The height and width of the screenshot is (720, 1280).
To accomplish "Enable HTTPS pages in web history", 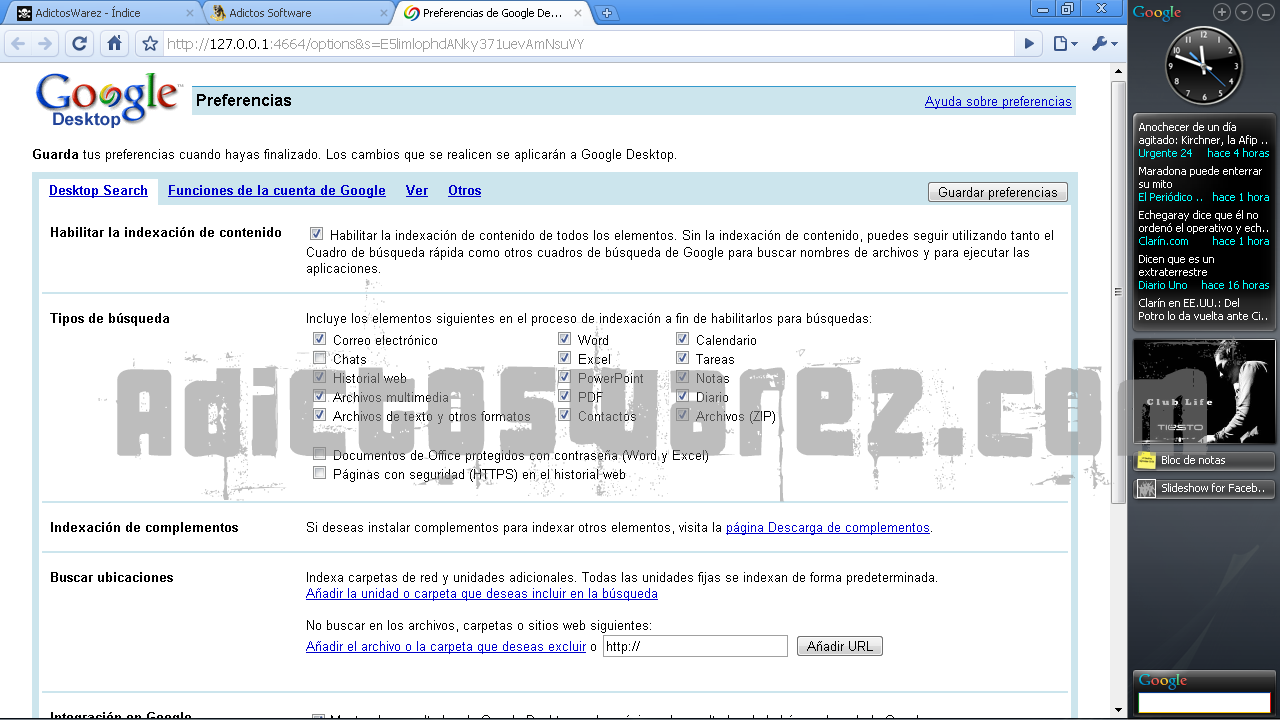I will (320, 473).
